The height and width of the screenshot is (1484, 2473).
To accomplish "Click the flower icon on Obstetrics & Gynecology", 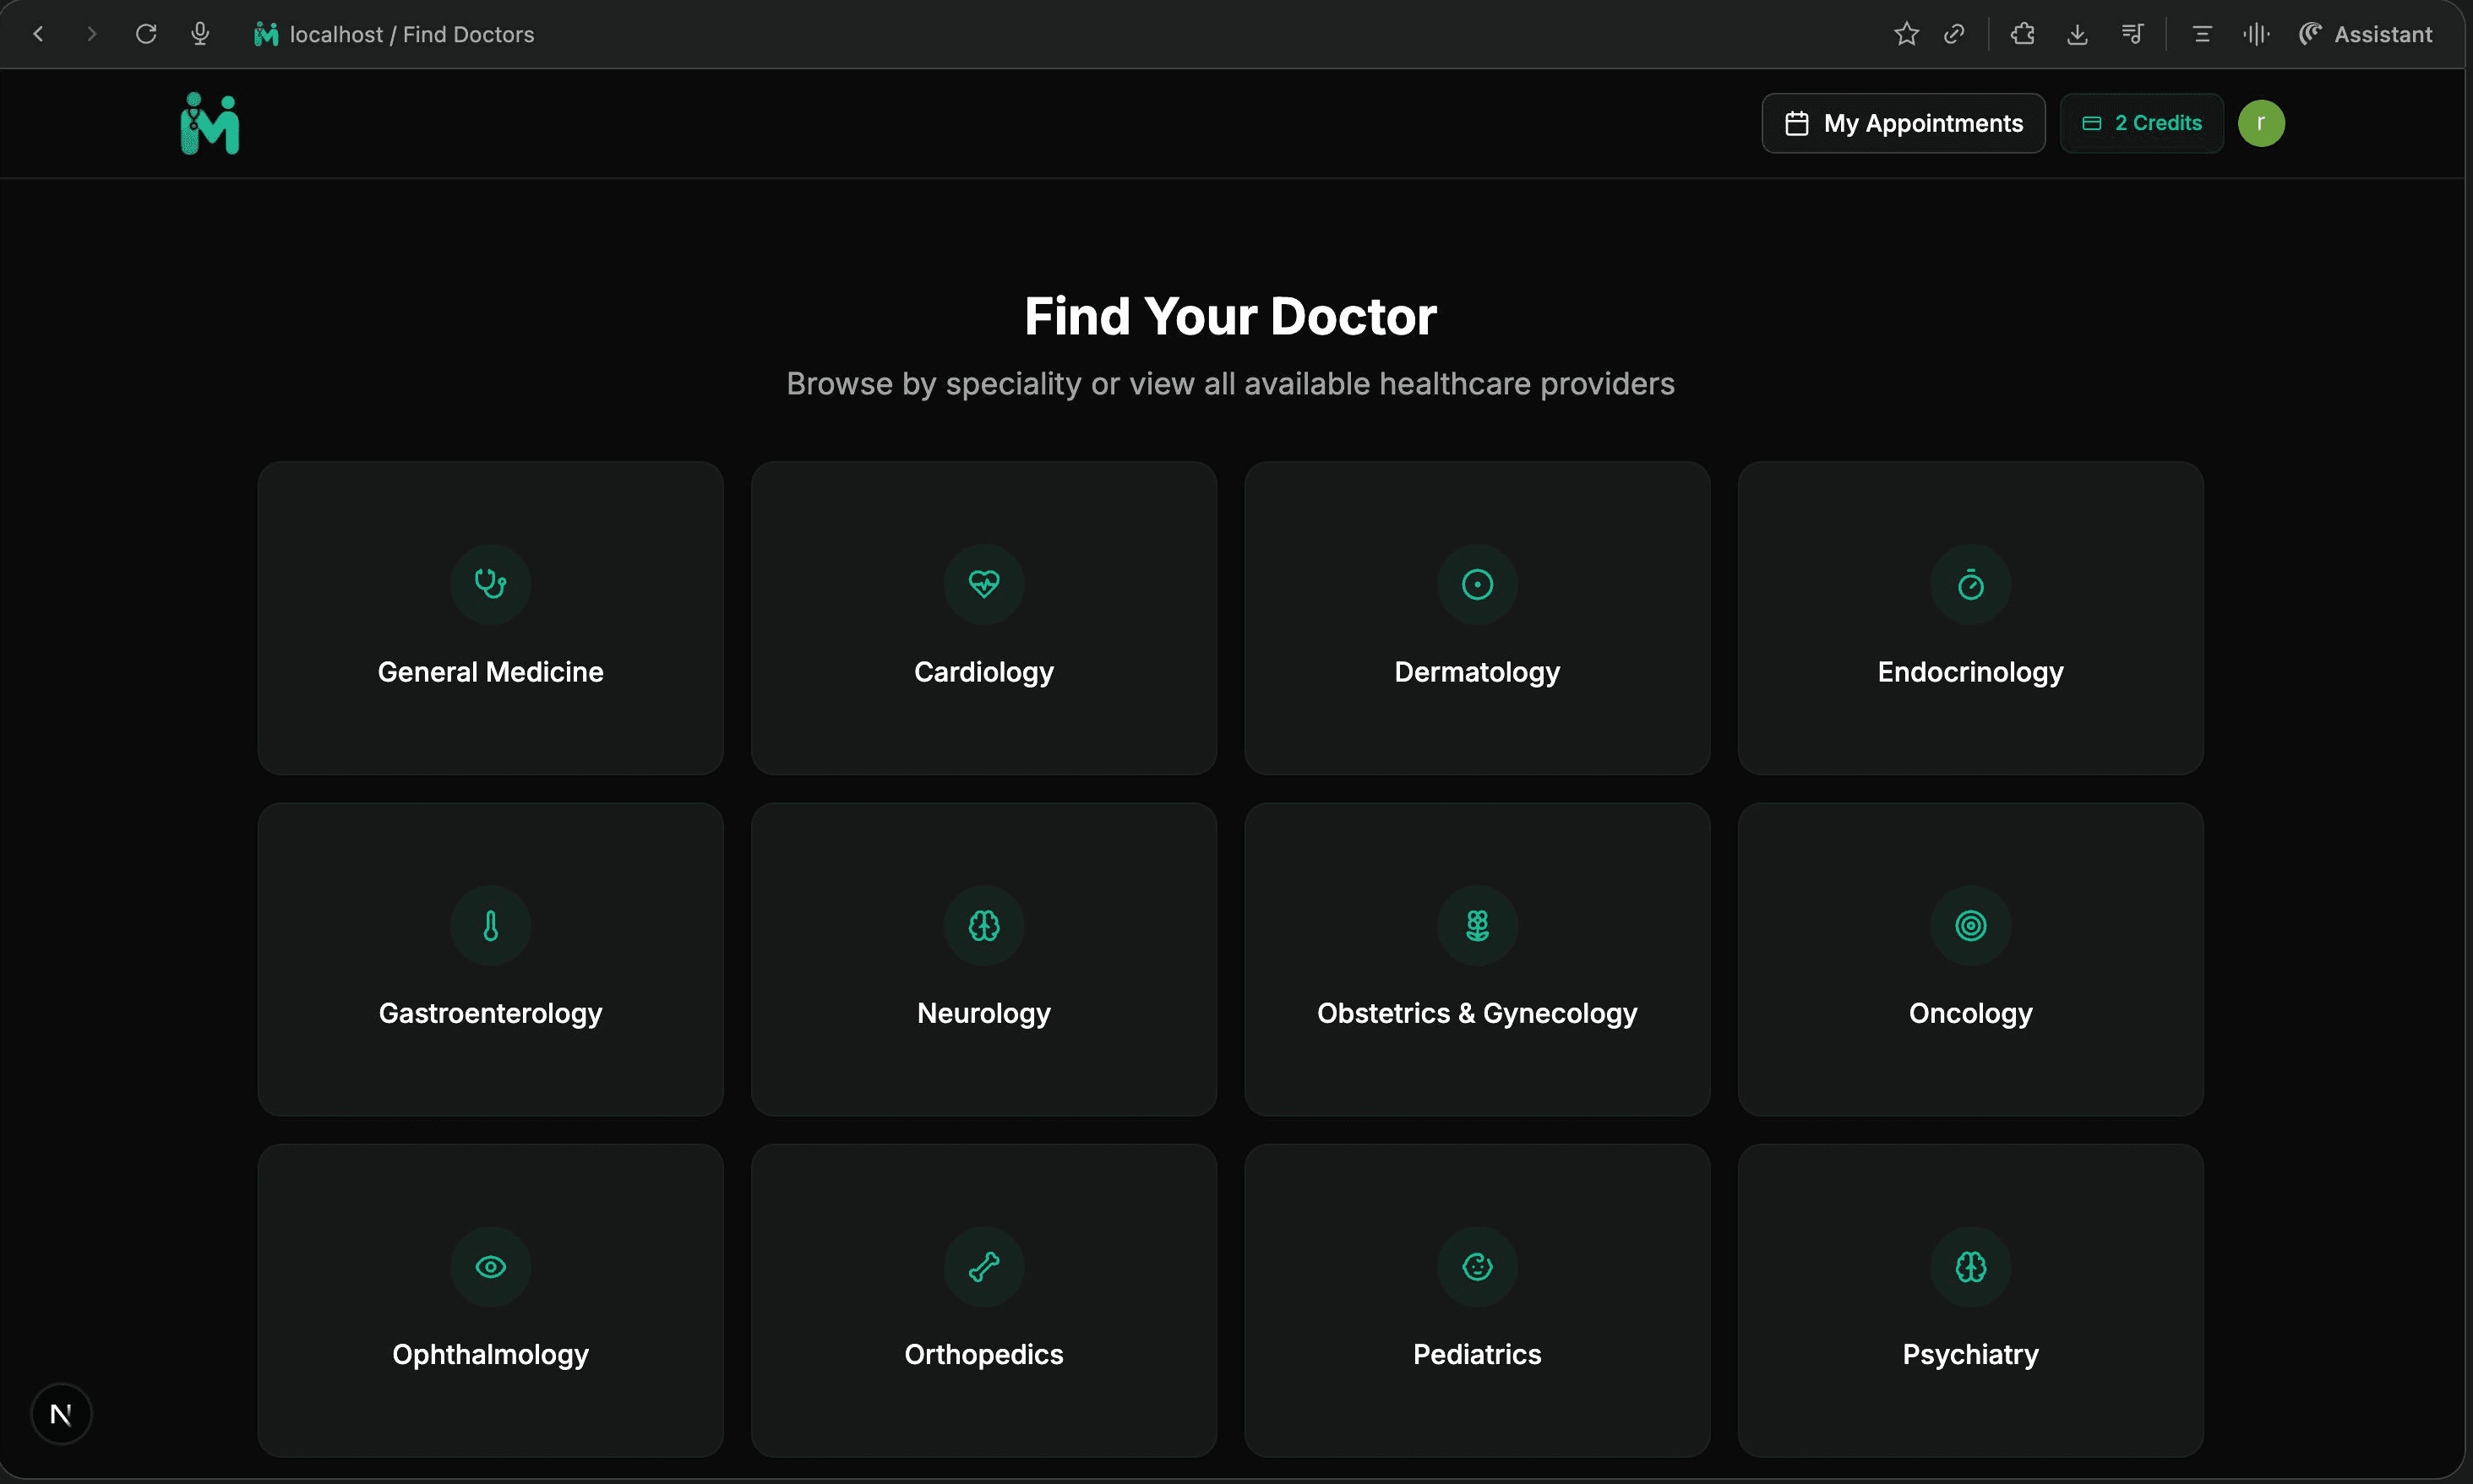I will tap(1476, 925).
